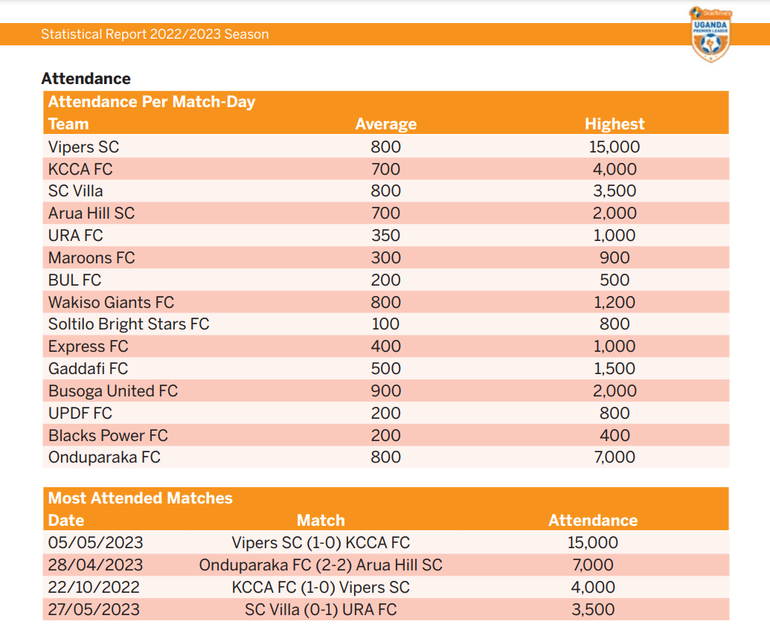This screenshot has width=770, height=627.
Task: Click the Average column header
Action: [x=385, y=124]
